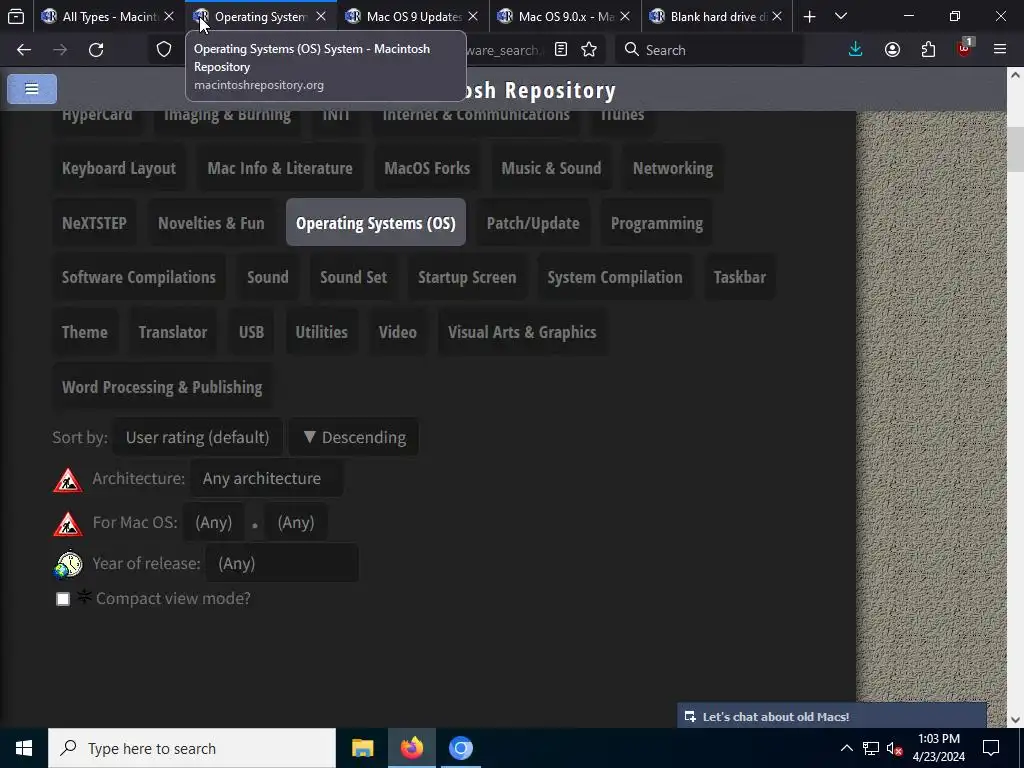
Task: Show hidden system tray icons
Action: click(846, 748)
